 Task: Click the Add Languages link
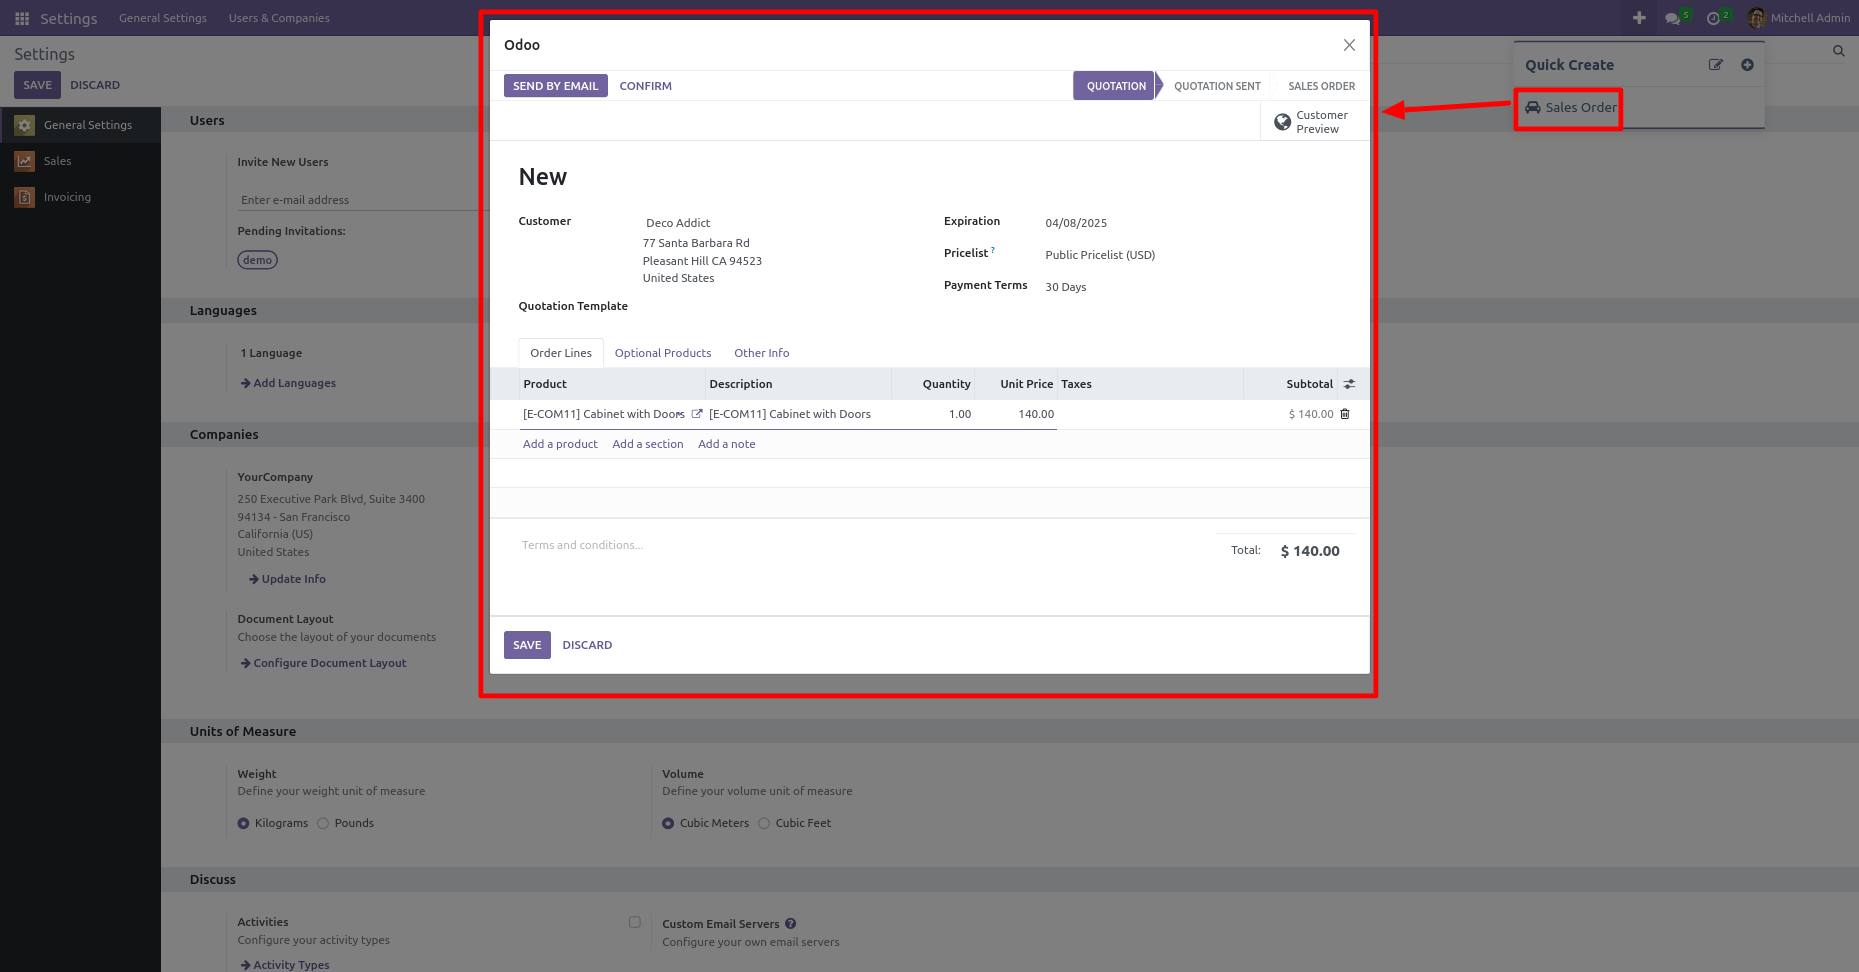click(x=288, y=383)
